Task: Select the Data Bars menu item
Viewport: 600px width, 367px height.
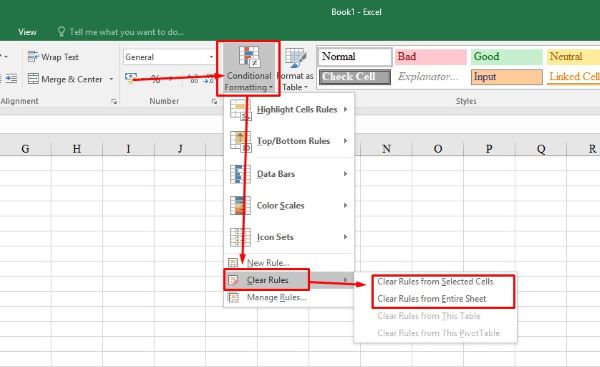Action: [289, 174]
